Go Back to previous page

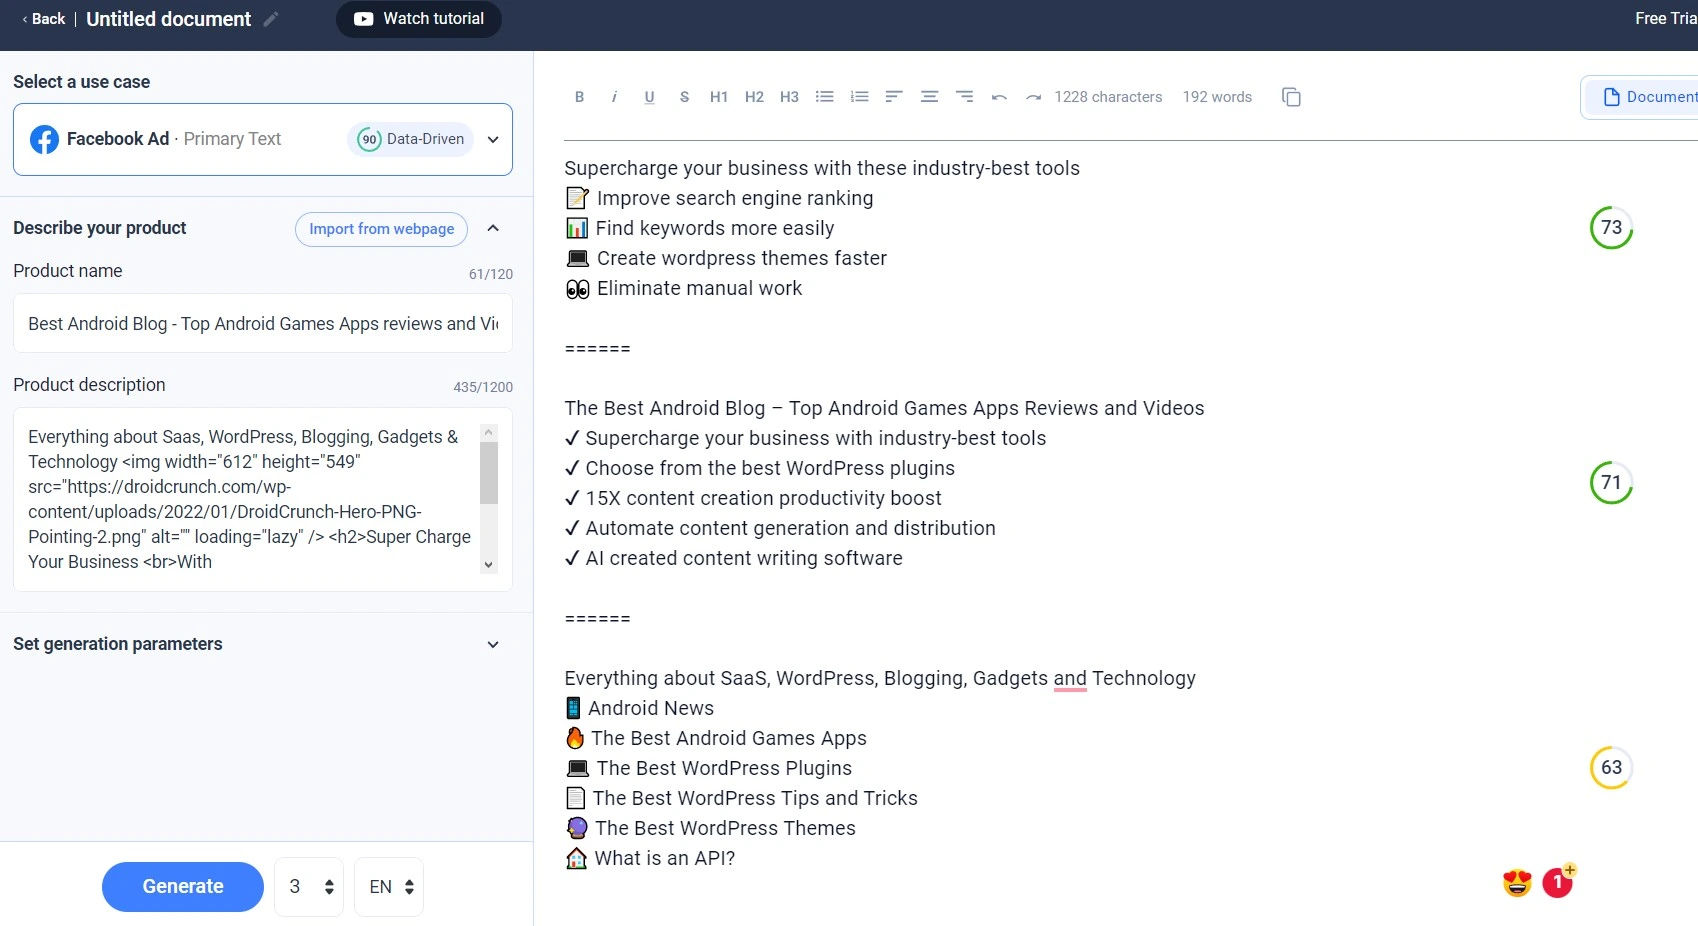tap(43, 19)
